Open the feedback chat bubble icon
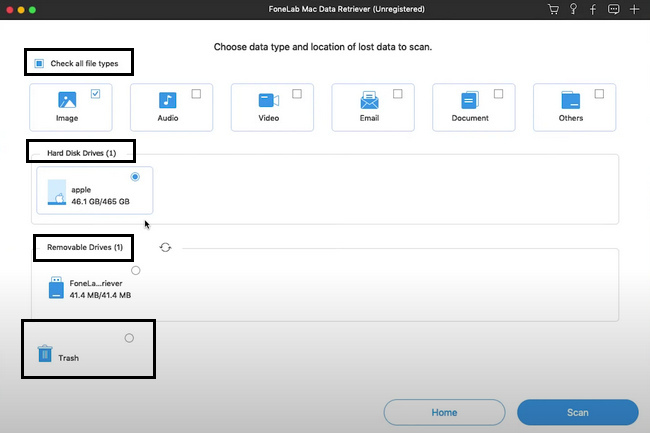 614,9
